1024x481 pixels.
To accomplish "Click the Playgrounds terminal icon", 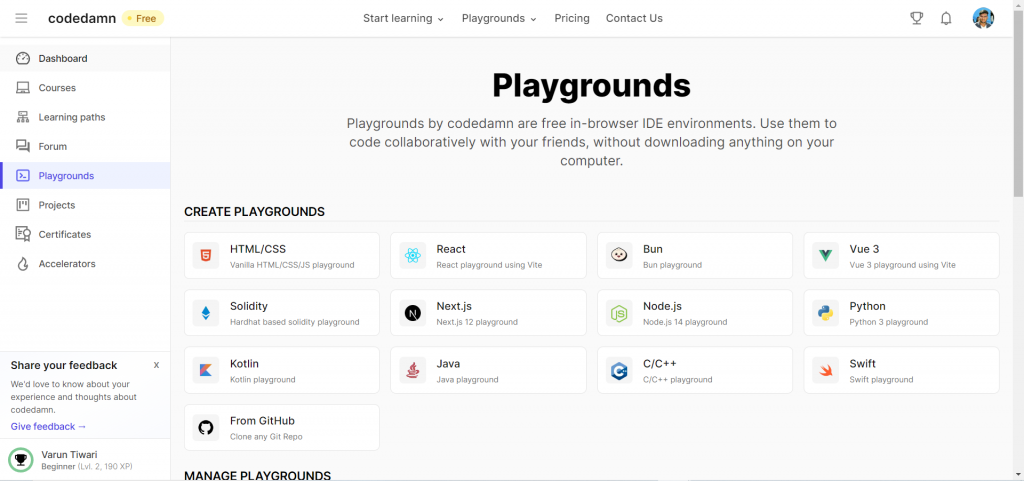I will (x=23, y=176).
